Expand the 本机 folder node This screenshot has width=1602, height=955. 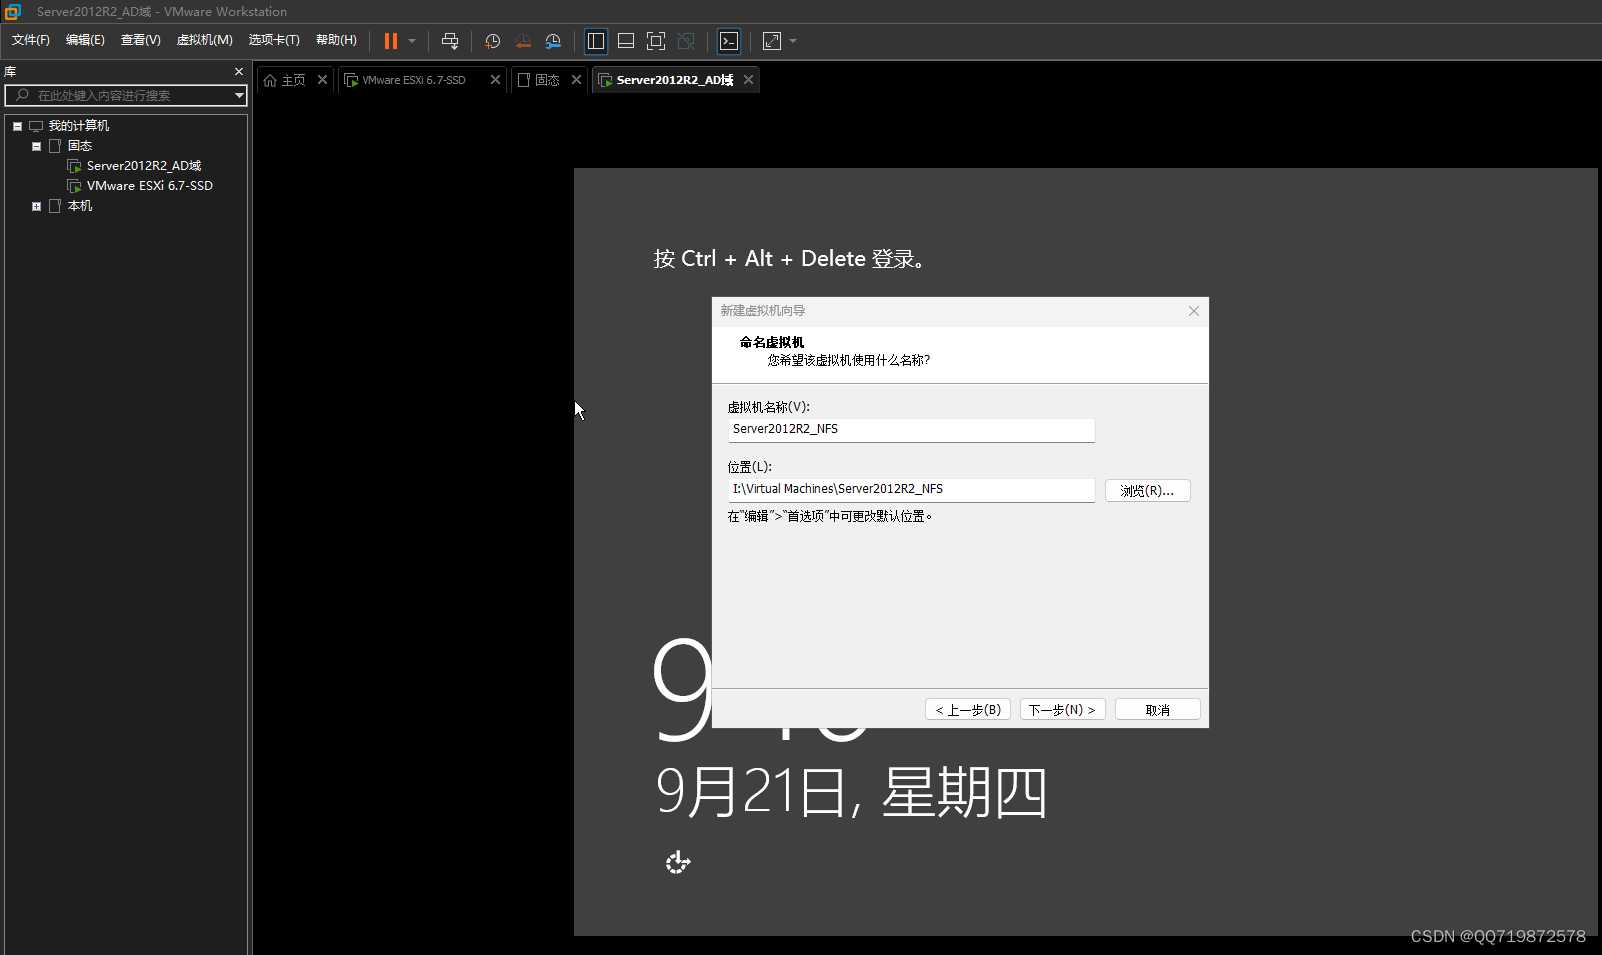(37, 206)
